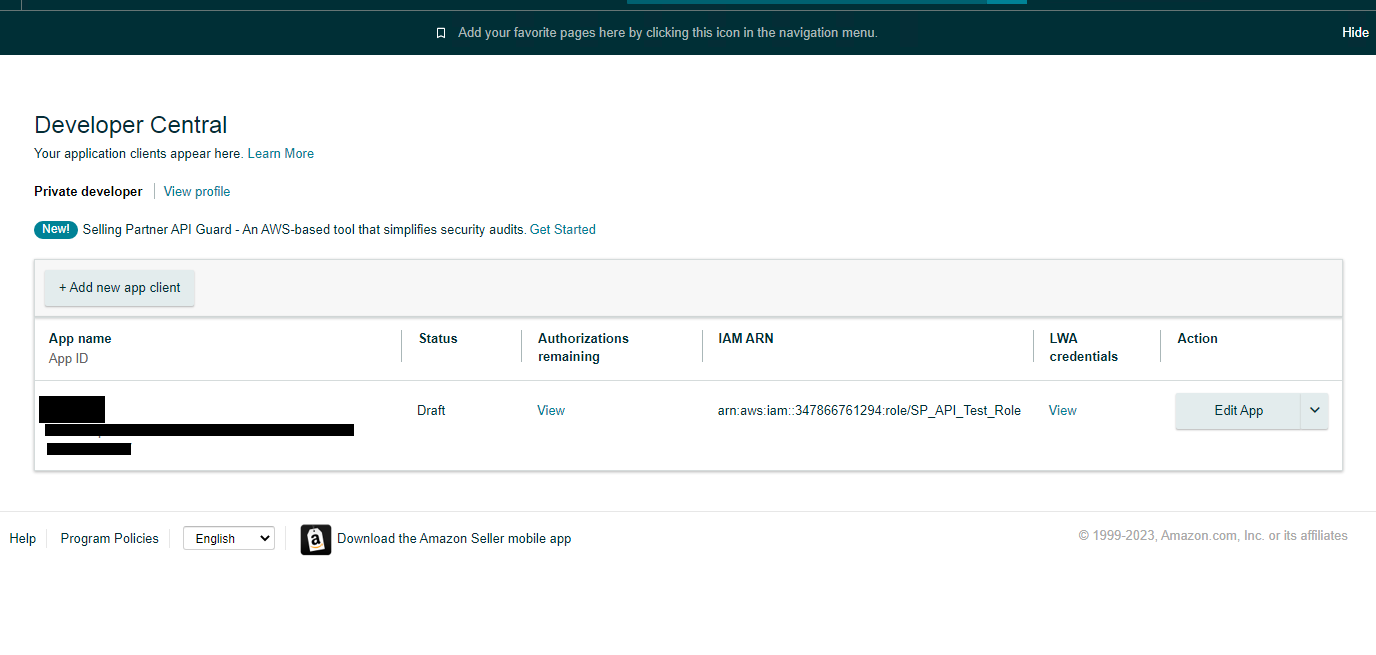Click the IAM ARN role value text
This screenshot has height=655, width=1376.
pyautogui.click(x=869, y=411)
